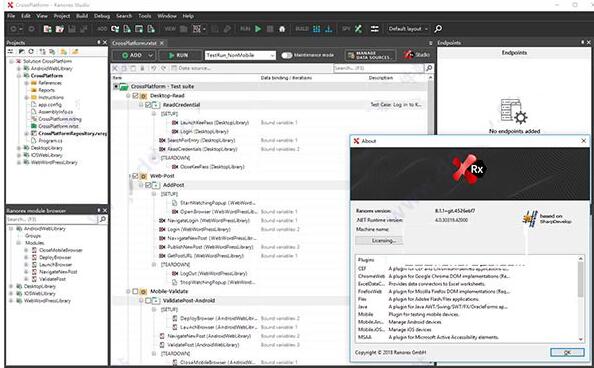Uncheck the Web-Post checkbox
The width and height of the screenshot is (594, 368).
tap(135, 176)
